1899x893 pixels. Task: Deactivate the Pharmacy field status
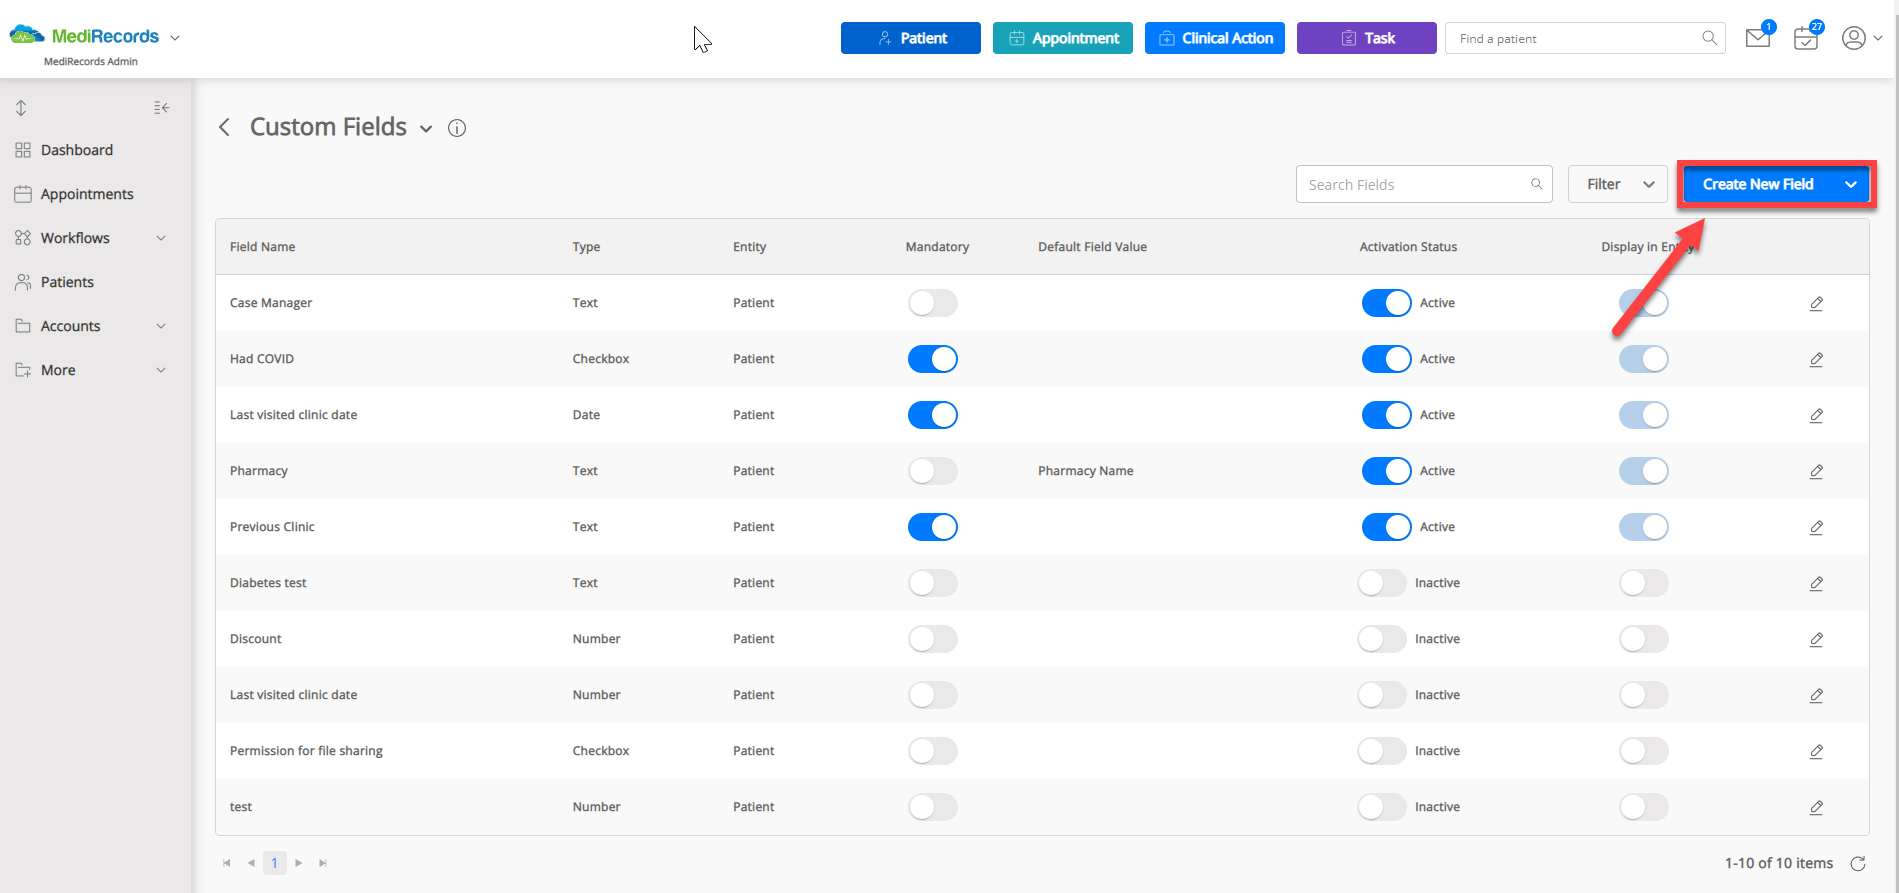tap(1386, 471)
